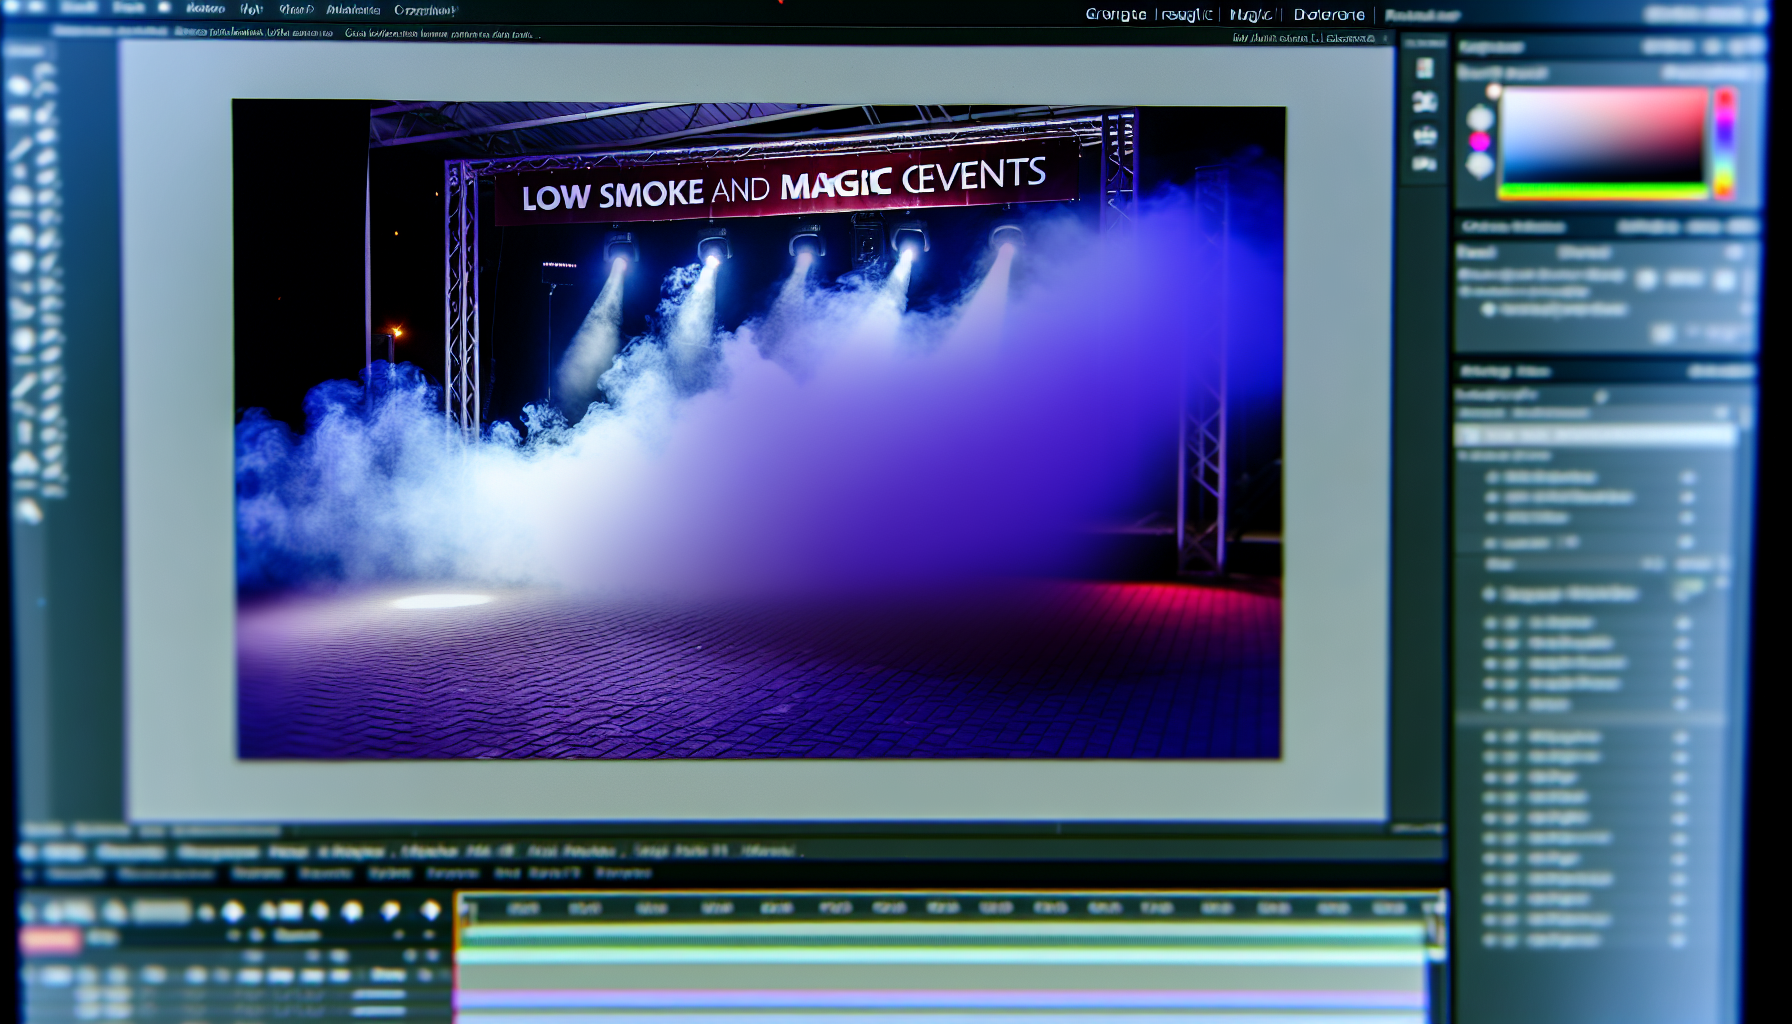Click the vertical rainbow hue slider
The width and height of the screenshot is (1792, 1024).
(x=1725, y=143)
